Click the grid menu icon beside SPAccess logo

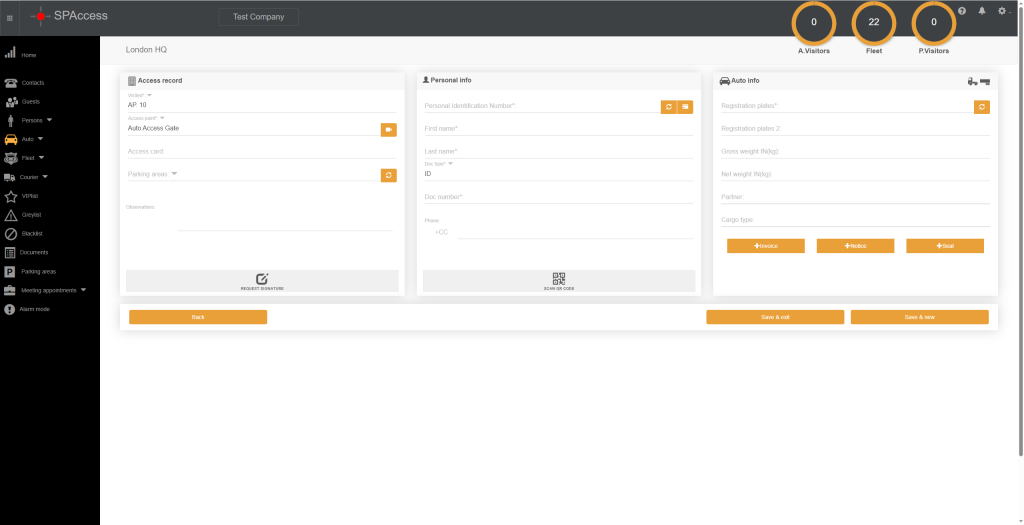click(10, 17)
